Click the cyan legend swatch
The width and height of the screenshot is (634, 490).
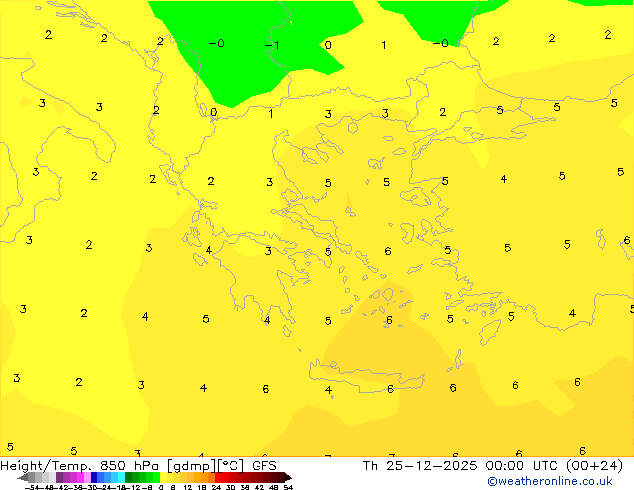pos(121,477)
